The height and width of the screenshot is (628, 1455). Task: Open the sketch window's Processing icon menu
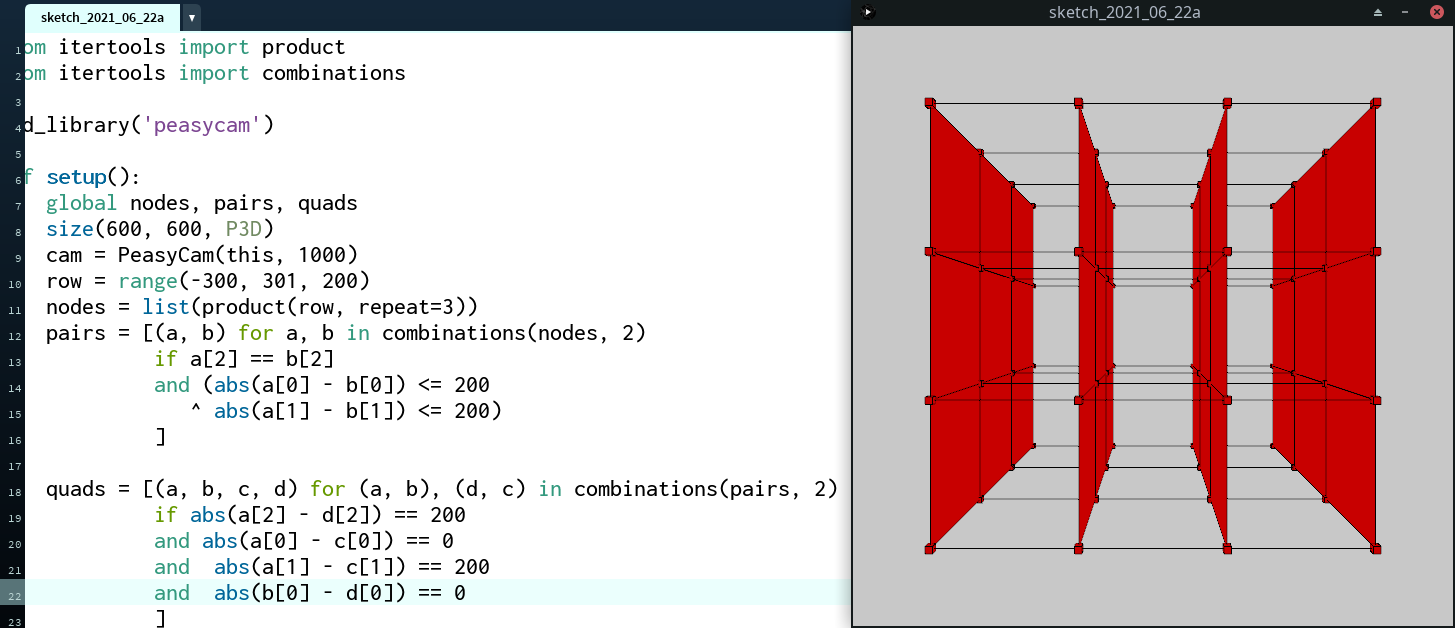[x=868, y=12]
